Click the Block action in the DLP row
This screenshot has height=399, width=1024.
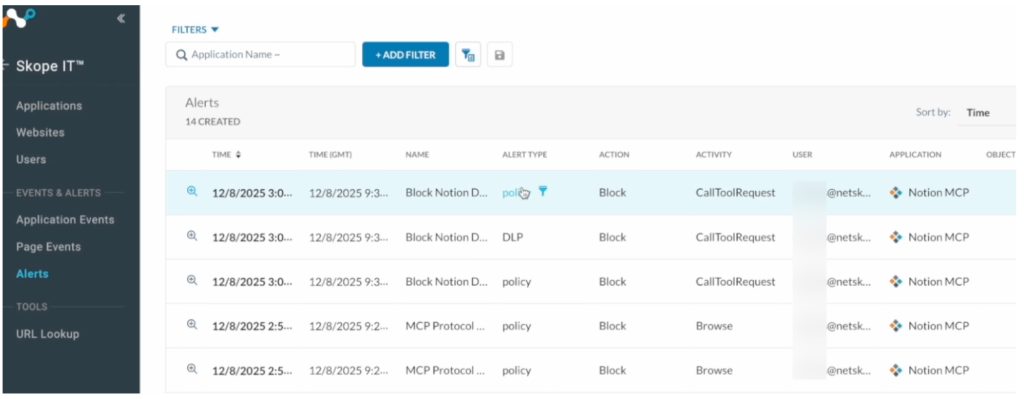[x=613, y=237]
